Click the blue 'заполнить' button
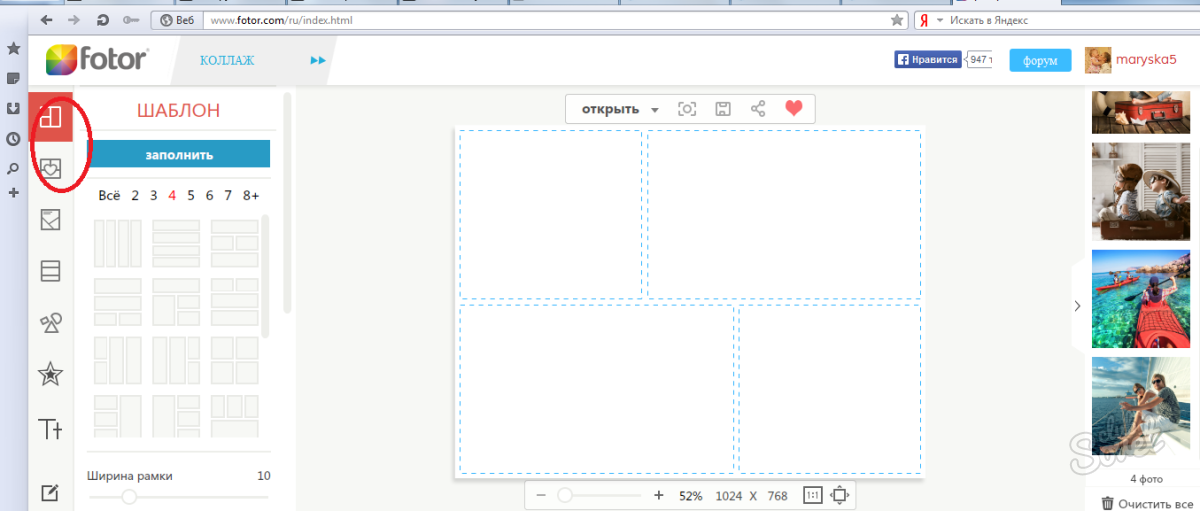The width and height of the screenshot is (1200, 511). [x=179, y=154]
